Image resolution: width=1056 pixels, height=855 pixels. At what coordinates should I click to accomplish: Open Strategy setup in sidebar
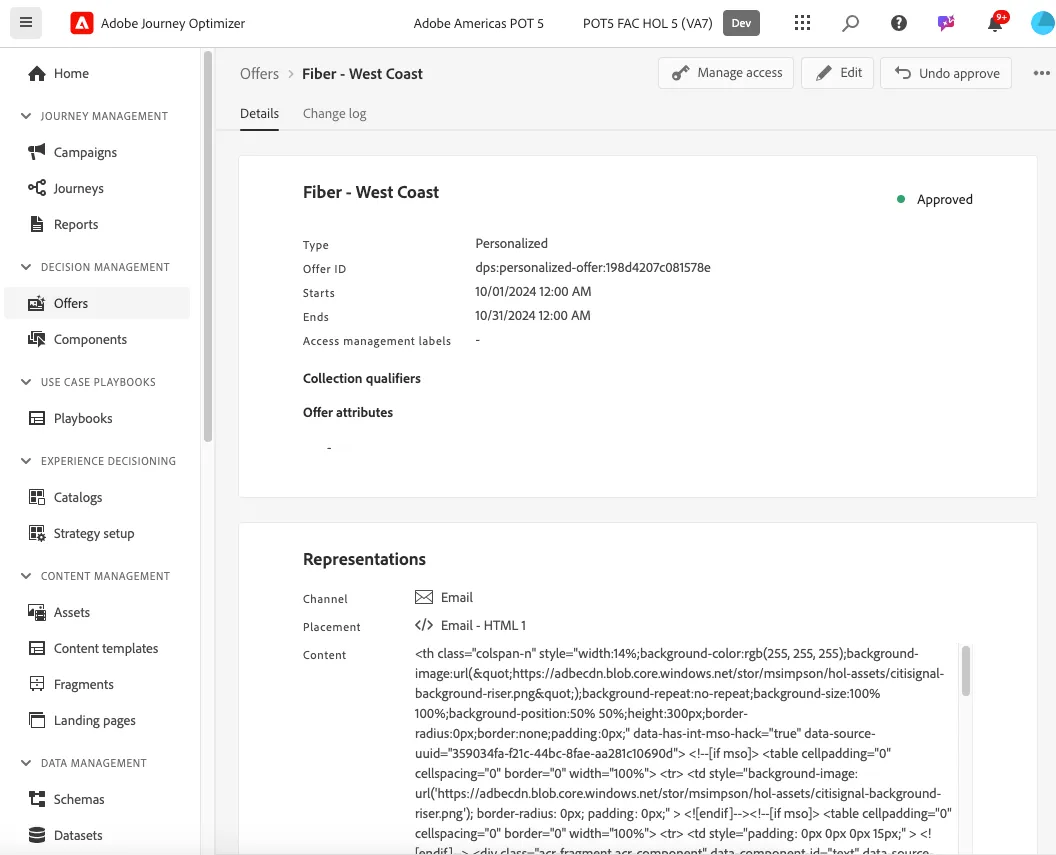click(x=94, y=533)
